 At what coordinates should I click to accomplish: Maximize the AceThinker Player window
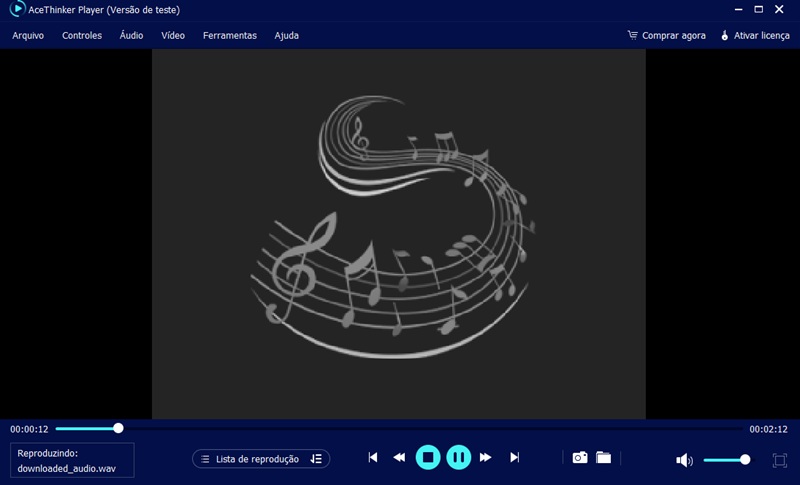[759, 9]
